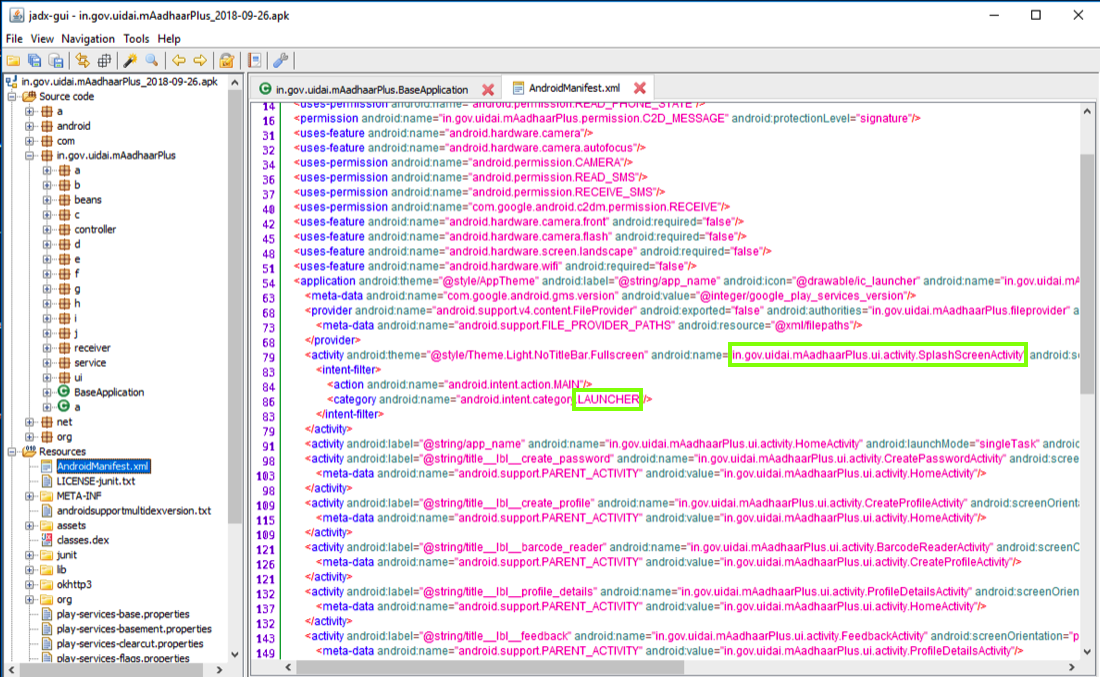Click the editor vertical scrollbar

(x=1088, y=270)
